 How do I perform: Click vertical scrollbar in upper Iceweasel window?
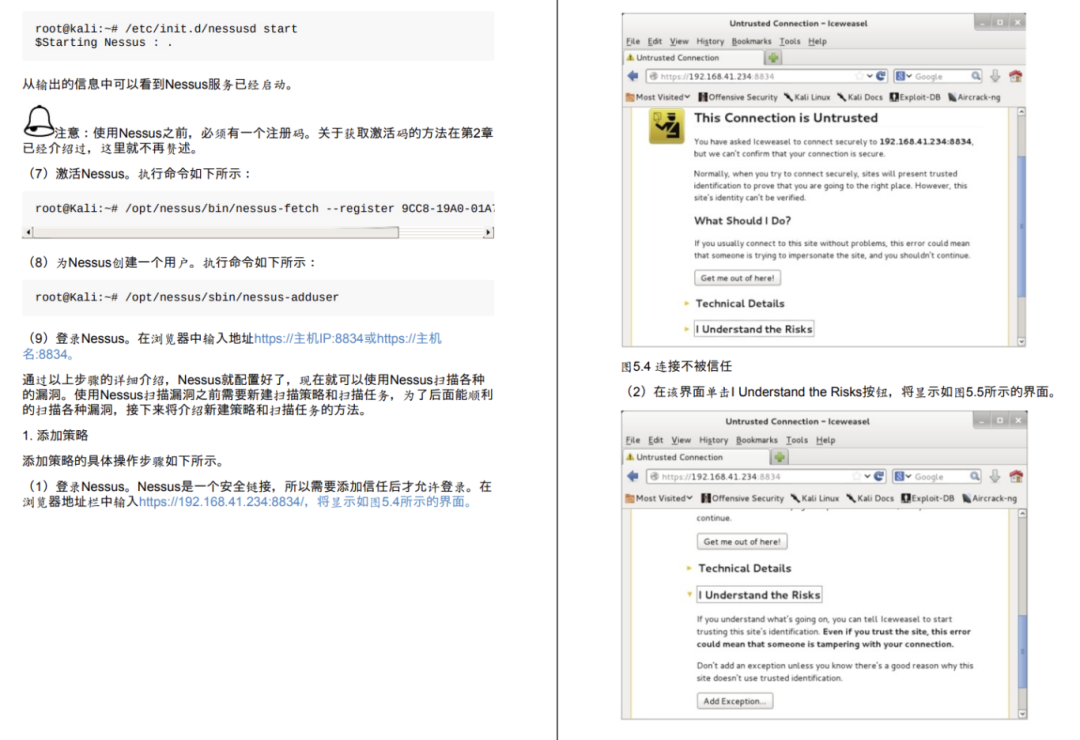pyautogui.click(x=1021, y=227)
